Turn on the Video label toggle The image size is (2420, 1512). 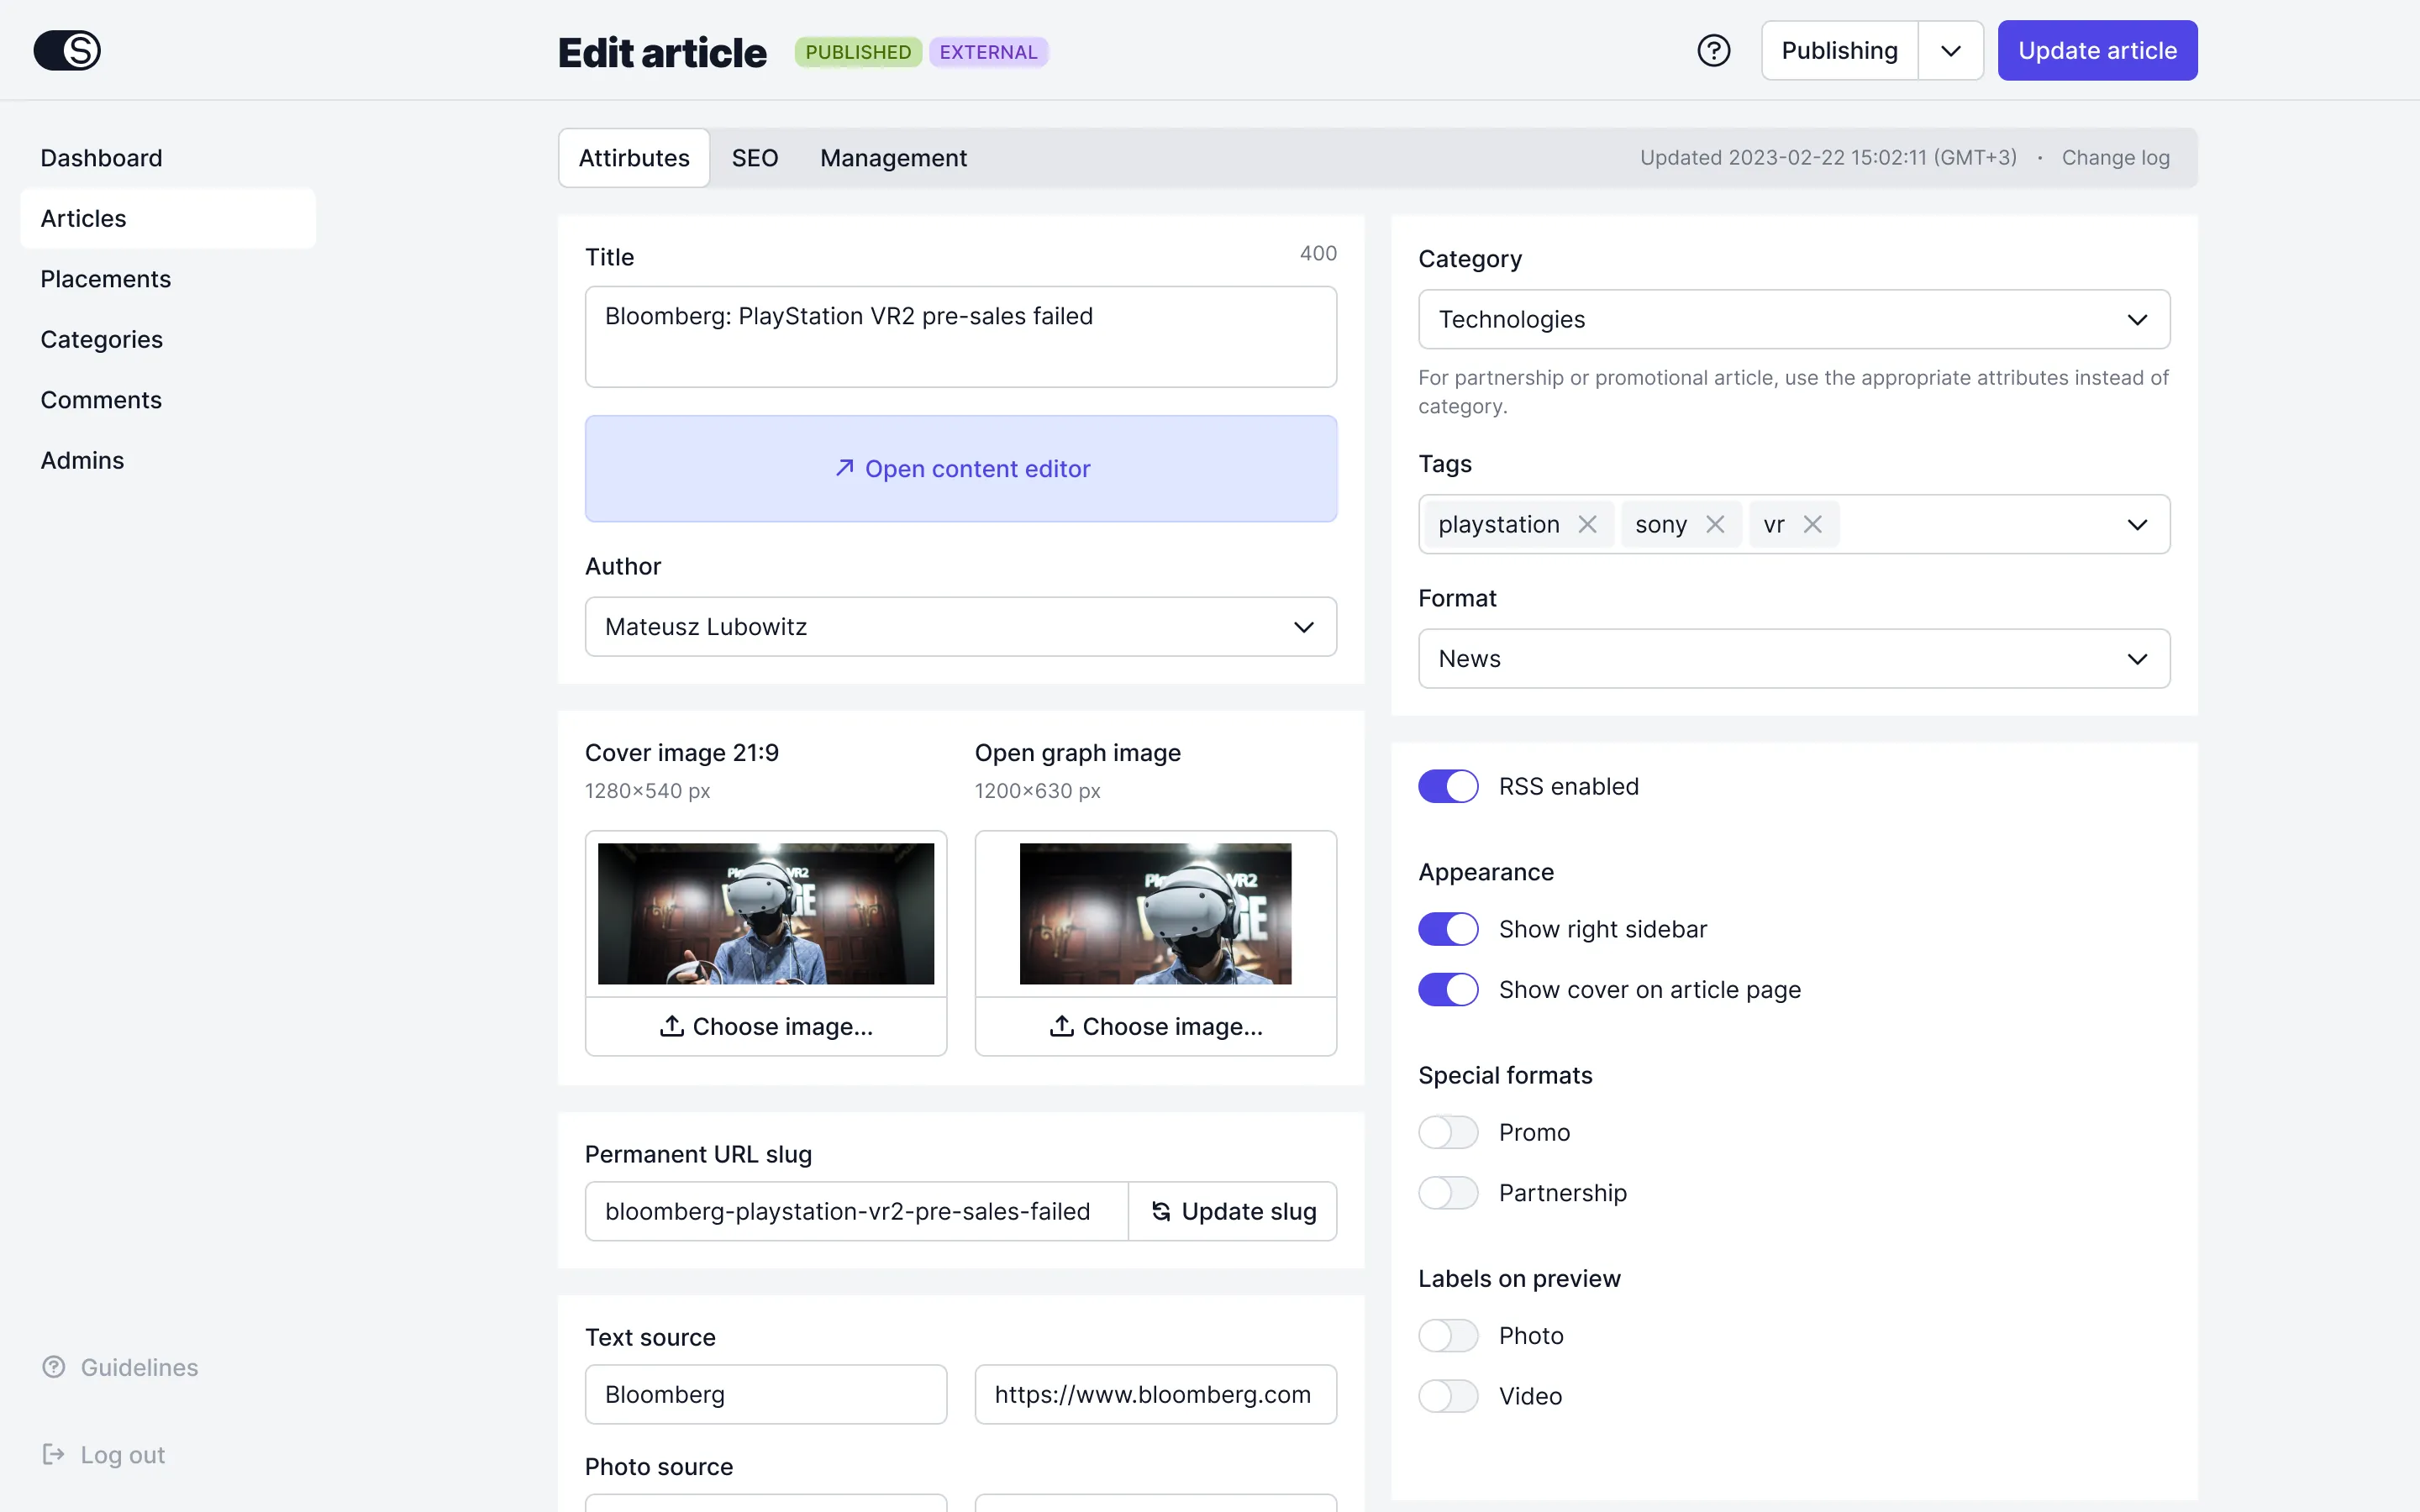(x=1448, y=1396)
